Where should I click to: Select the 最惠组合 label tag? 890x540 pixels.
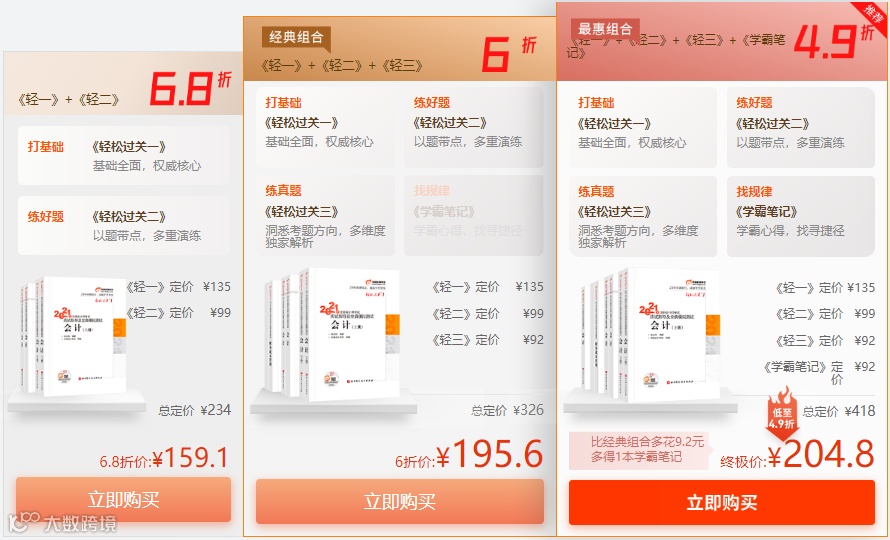(605, 29)
